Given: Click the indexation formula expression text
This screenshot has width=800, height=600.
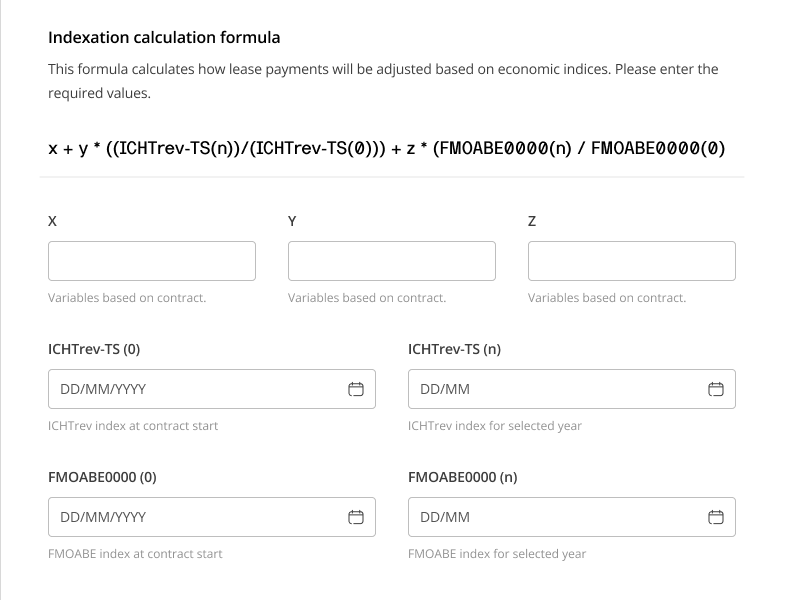Looking at the screenshot, I should point(386,148).
